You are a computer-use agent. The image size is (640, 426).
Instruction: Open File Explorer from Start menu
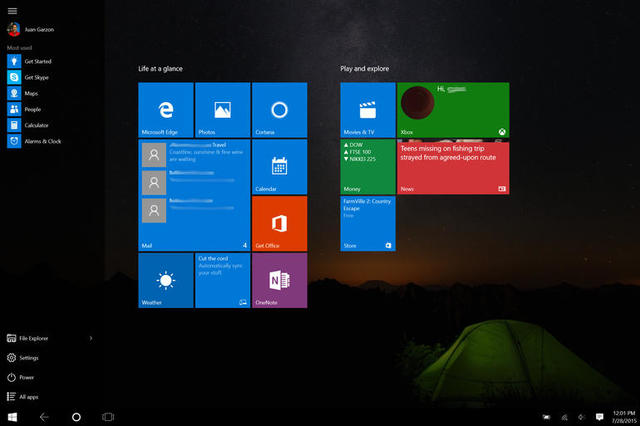tap(28, 338)
